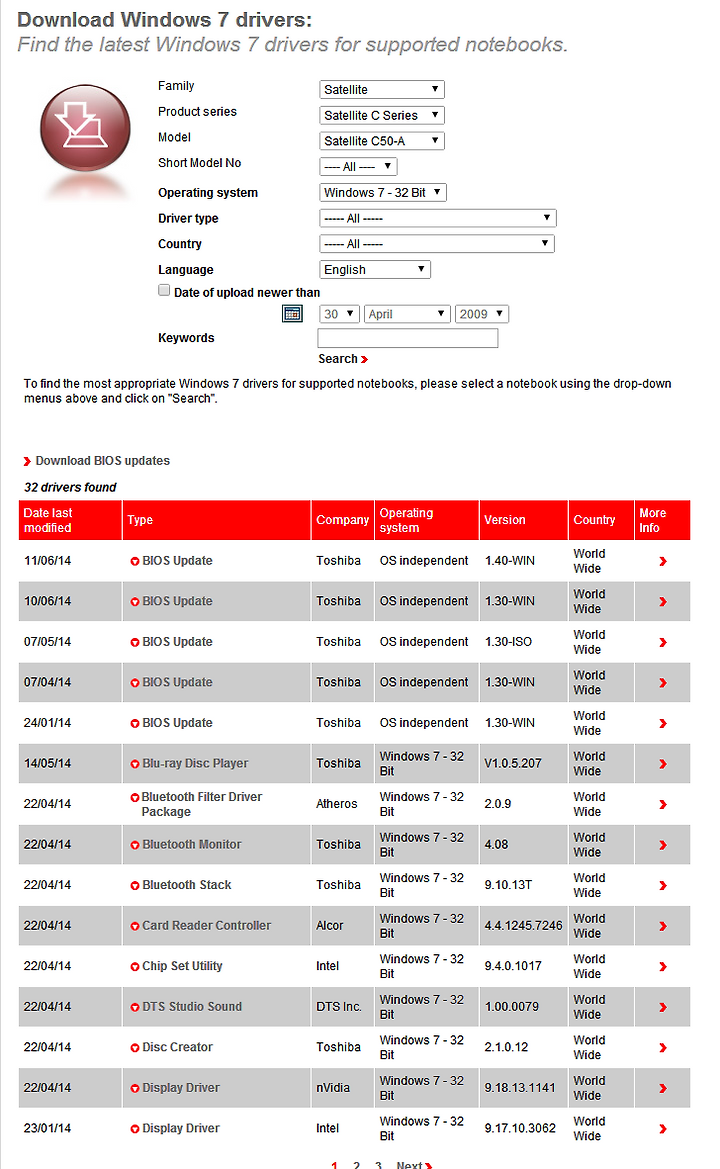Click red bullet icon beside Blu-ray Disc Player

click(135, 764)
